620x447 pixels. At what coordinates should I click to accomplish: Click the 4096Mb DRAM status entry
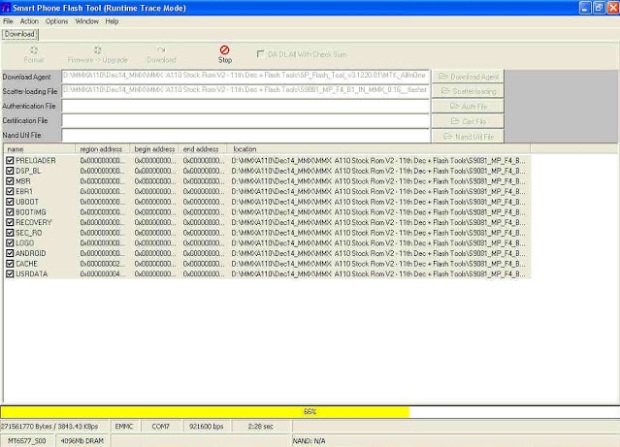[x=82, y=441]
